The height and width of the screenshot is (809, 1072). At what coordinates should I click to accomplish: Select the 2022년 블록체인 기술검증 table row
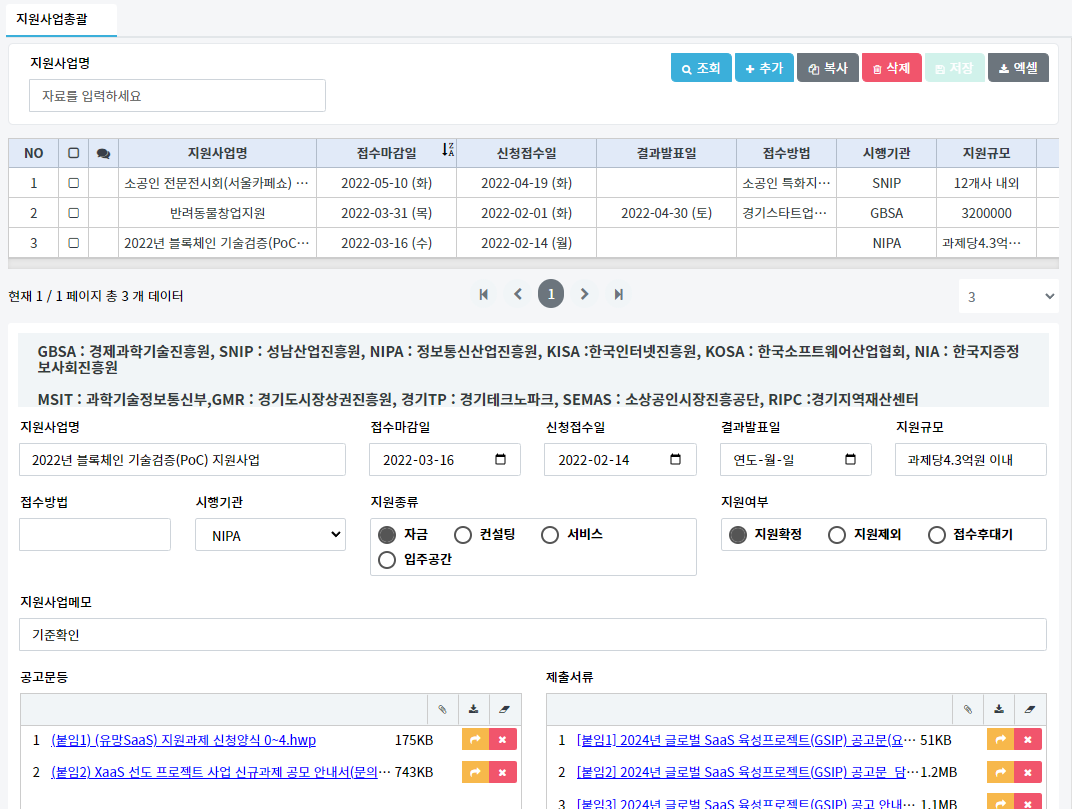[533, 243]
